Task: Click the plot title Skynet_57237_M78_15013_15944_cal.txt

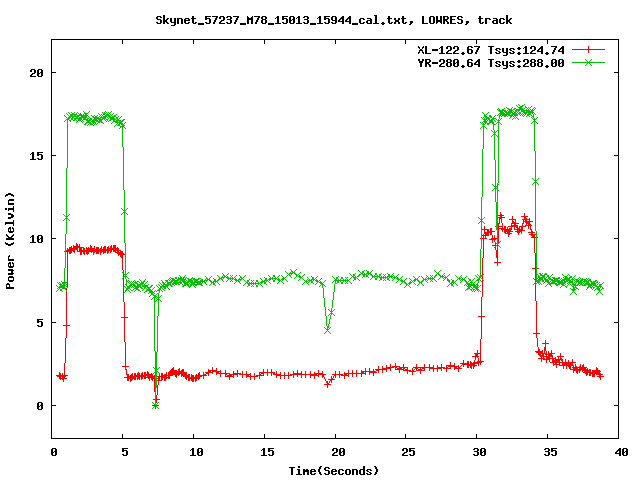Action: coord(333,20)
